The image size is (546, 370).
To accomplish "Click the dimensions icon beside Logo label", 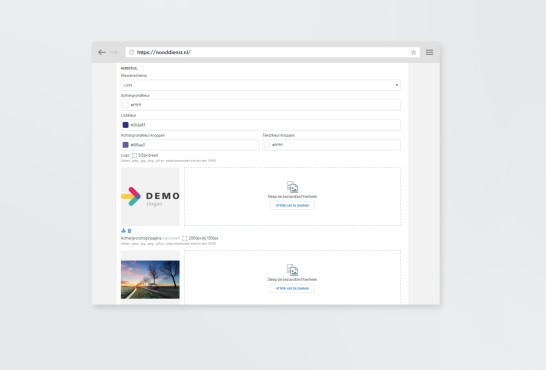I will 134,156.
